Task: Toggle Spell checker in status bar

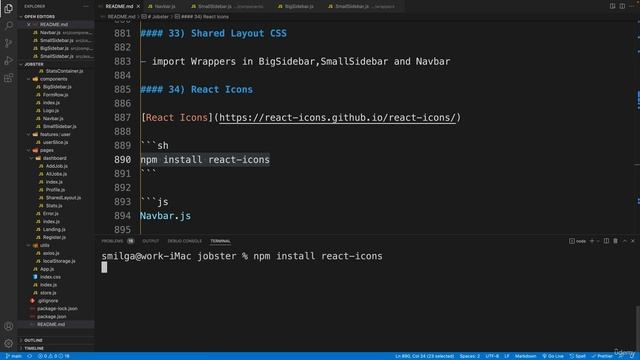Action: (578, 356)
